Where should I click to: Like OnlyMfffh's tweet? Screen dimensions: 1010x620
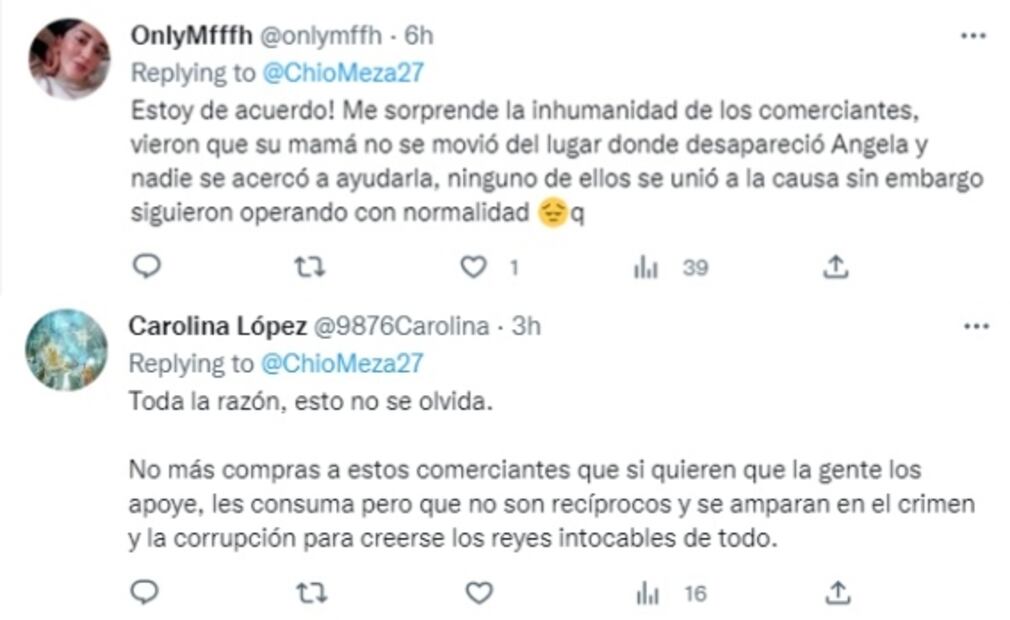[x=473, y=266]
